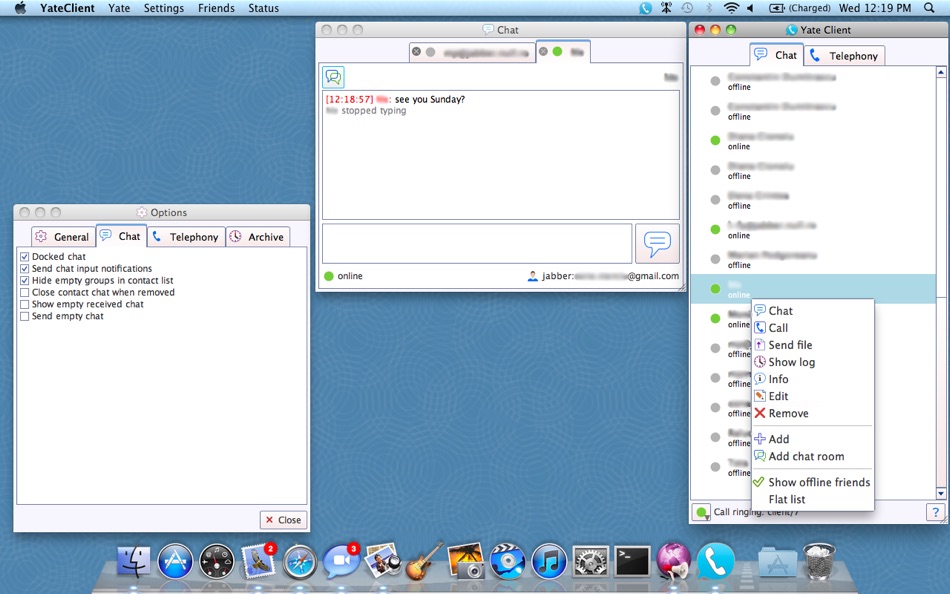This screenshot has height=594, width=950.
Task: Choose Chat from the context menu
Action: [812, 311]
